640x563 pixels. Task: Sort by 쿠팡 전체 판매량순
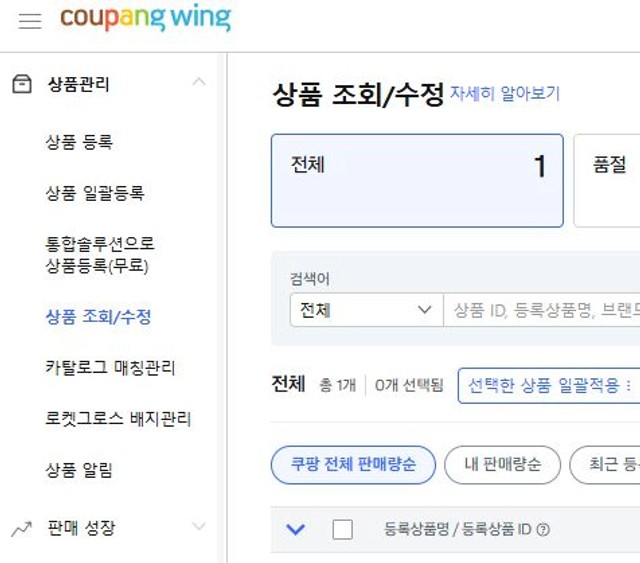pos(353,465)
